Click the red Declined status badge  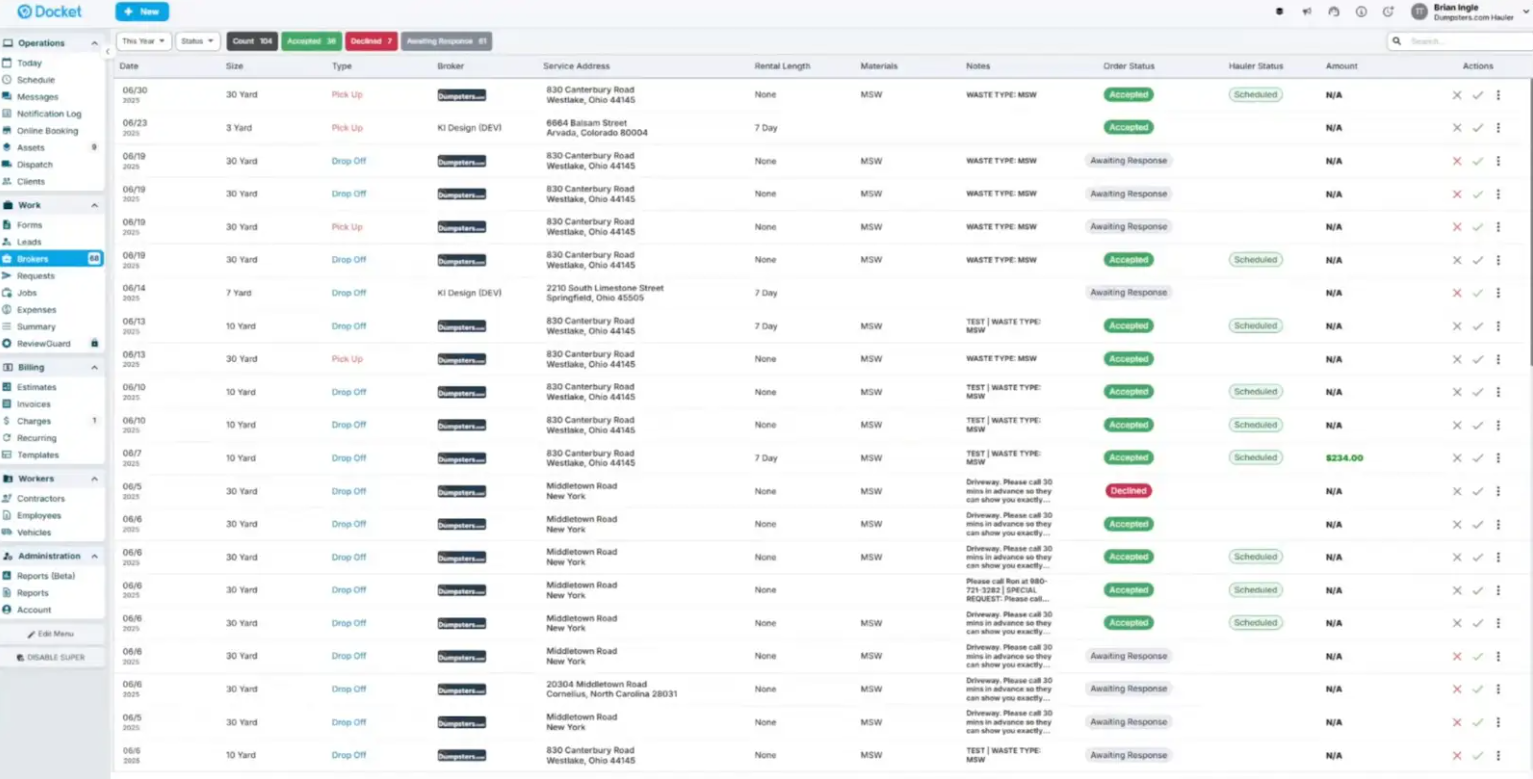pyautogui.click(x=1128, y=491)
